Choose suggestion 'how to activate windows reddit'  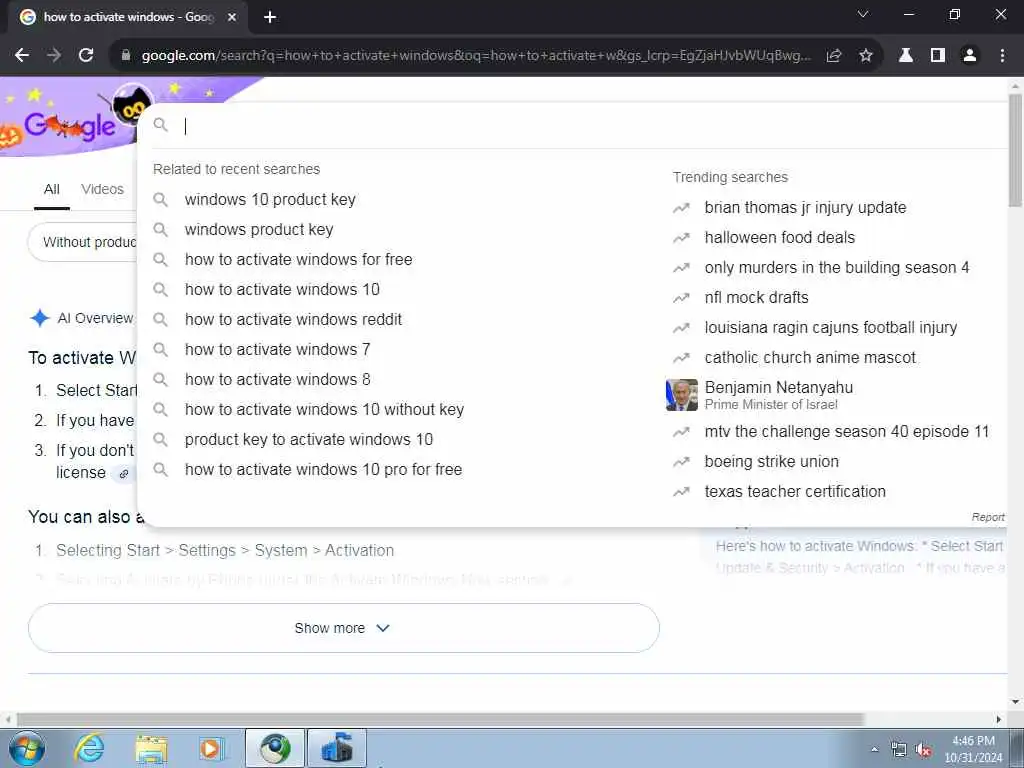click(x=293, y=319)
